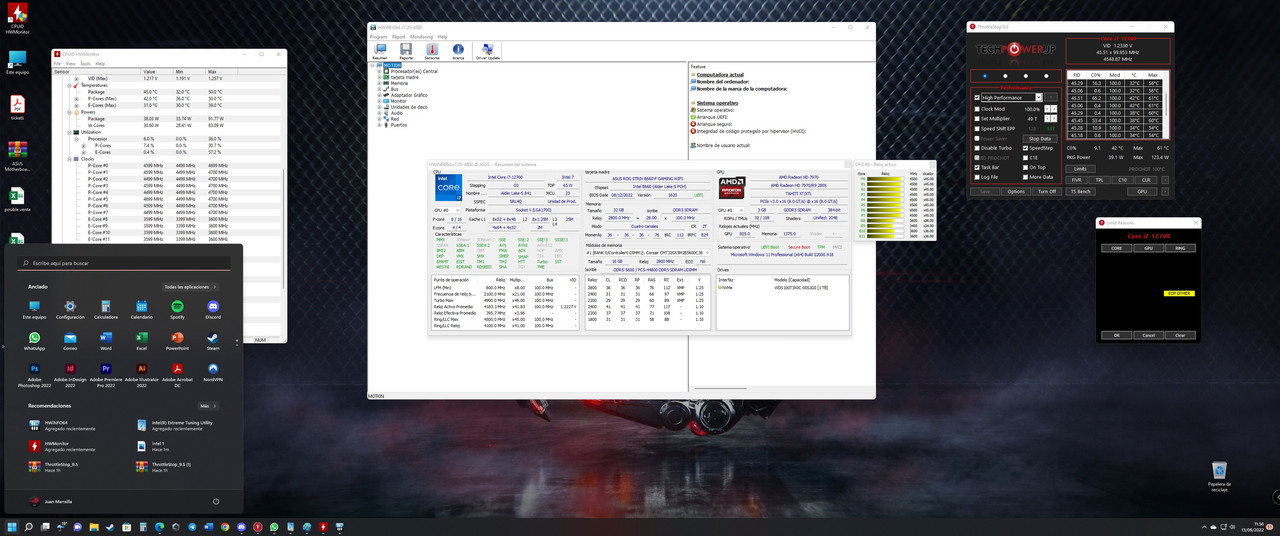Launch Adobe InDesign 2022 from Start menu
The width and height of the screenshot is (1280, 536).
[70, 373]
